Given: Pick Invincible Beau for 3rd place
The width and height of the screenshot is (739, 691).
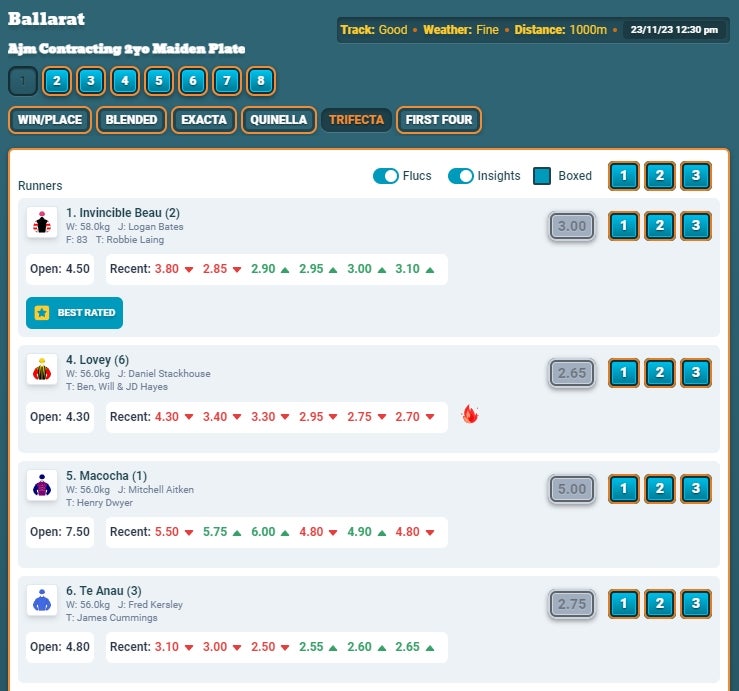Looking at the screenshot, I should click(696, 226).
